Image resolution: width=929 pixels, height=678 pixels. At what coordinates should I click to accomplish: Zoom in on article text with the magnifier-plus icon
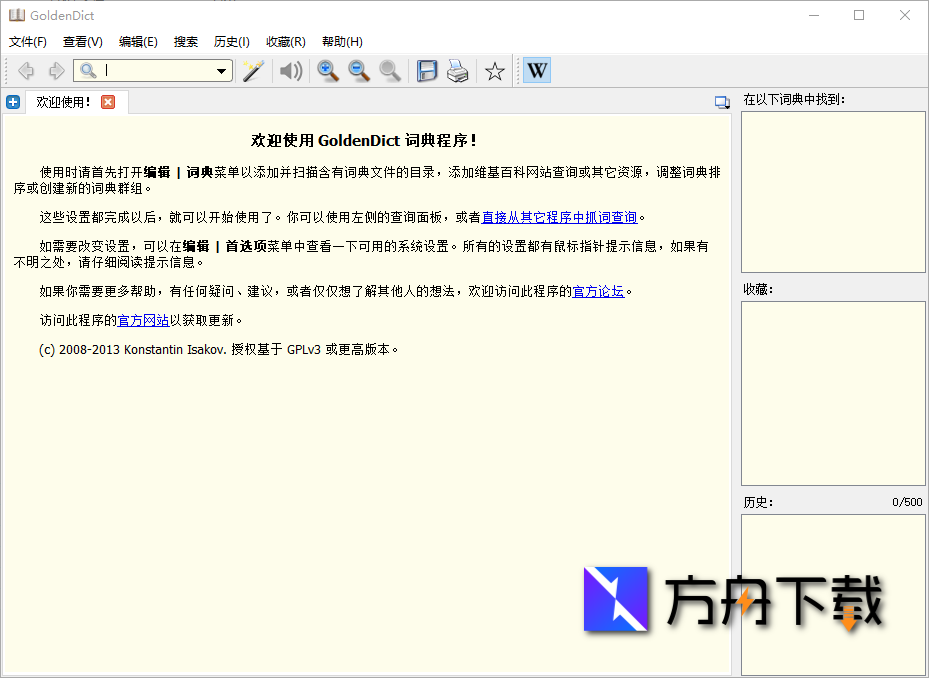pos(328,70)
